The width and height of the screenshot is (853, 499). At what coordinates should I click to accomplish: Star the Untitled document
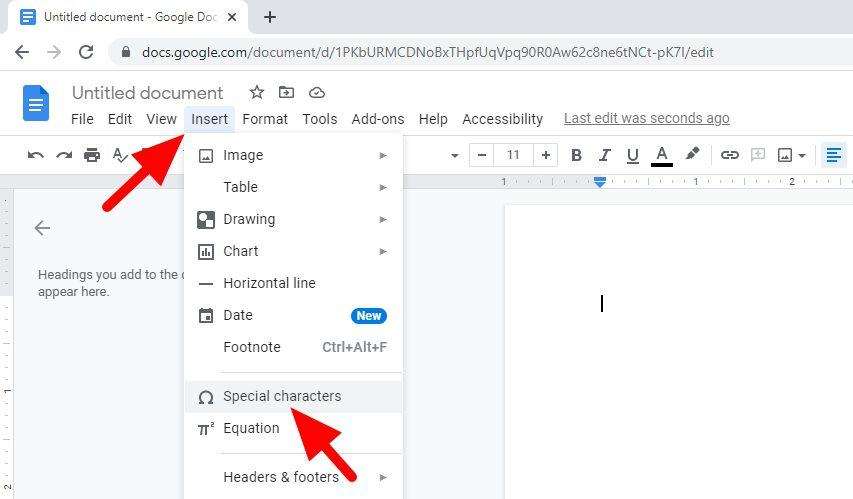coord(257,93)
